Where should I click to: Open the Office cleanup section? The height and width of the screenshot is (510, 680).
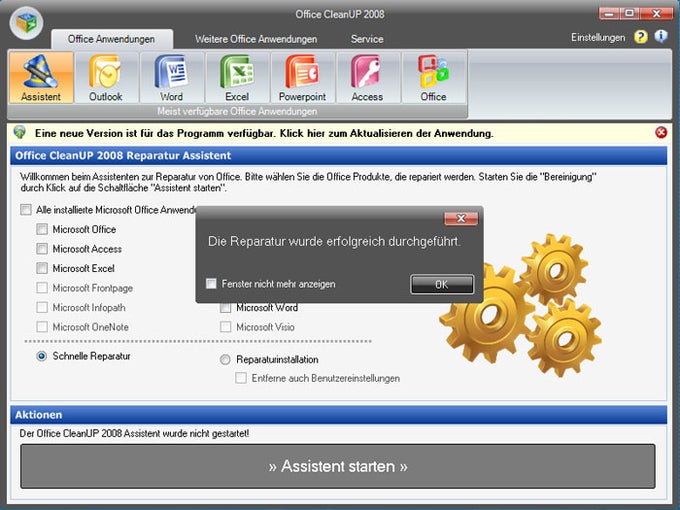point(433,78)
